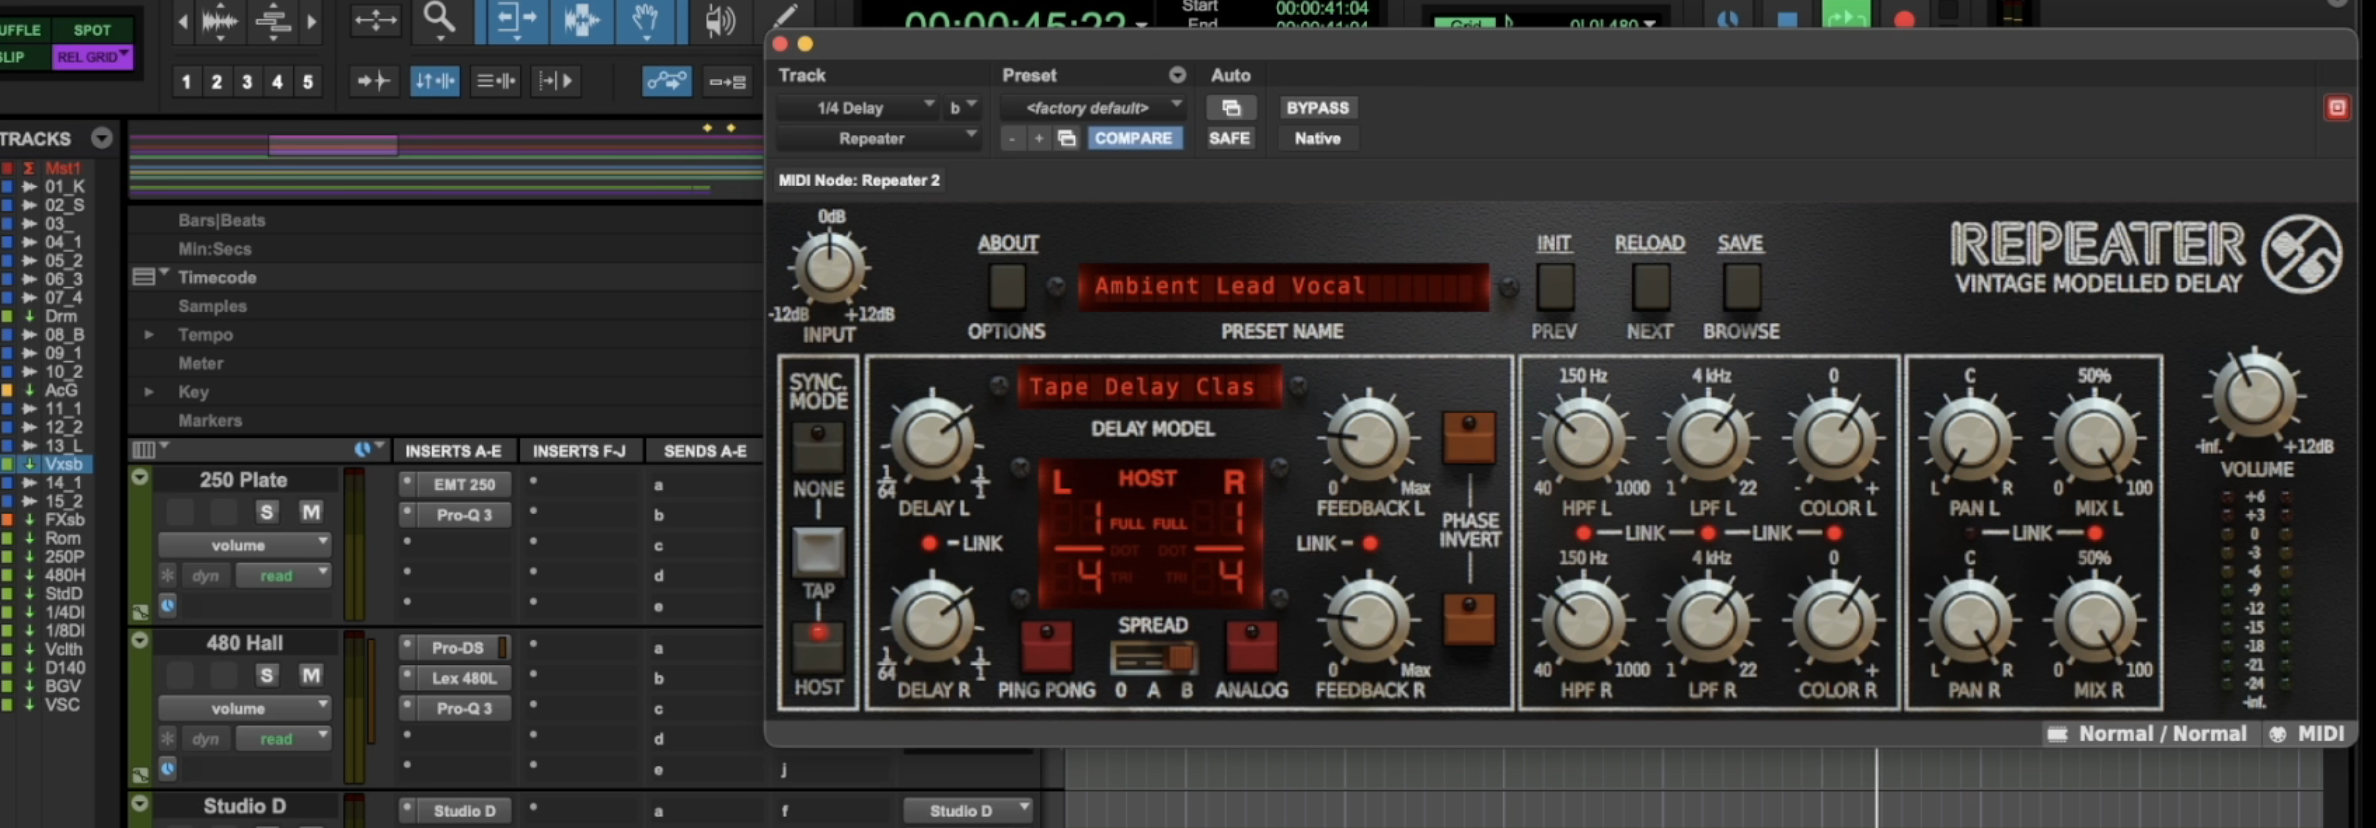
Task: Click the automation enable icon under Auto
Action: tap(1231, 108)
